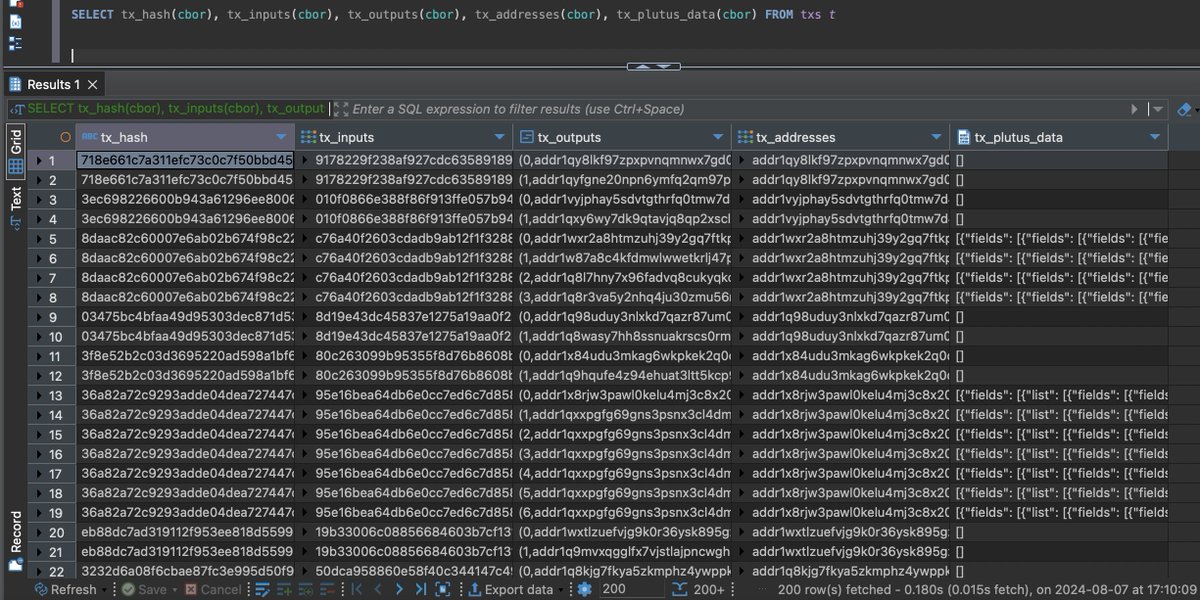Expand row 13 tx_inputs collection arrow
The width and height of the screenshot is (1200, 600).
tap(304, 396)
